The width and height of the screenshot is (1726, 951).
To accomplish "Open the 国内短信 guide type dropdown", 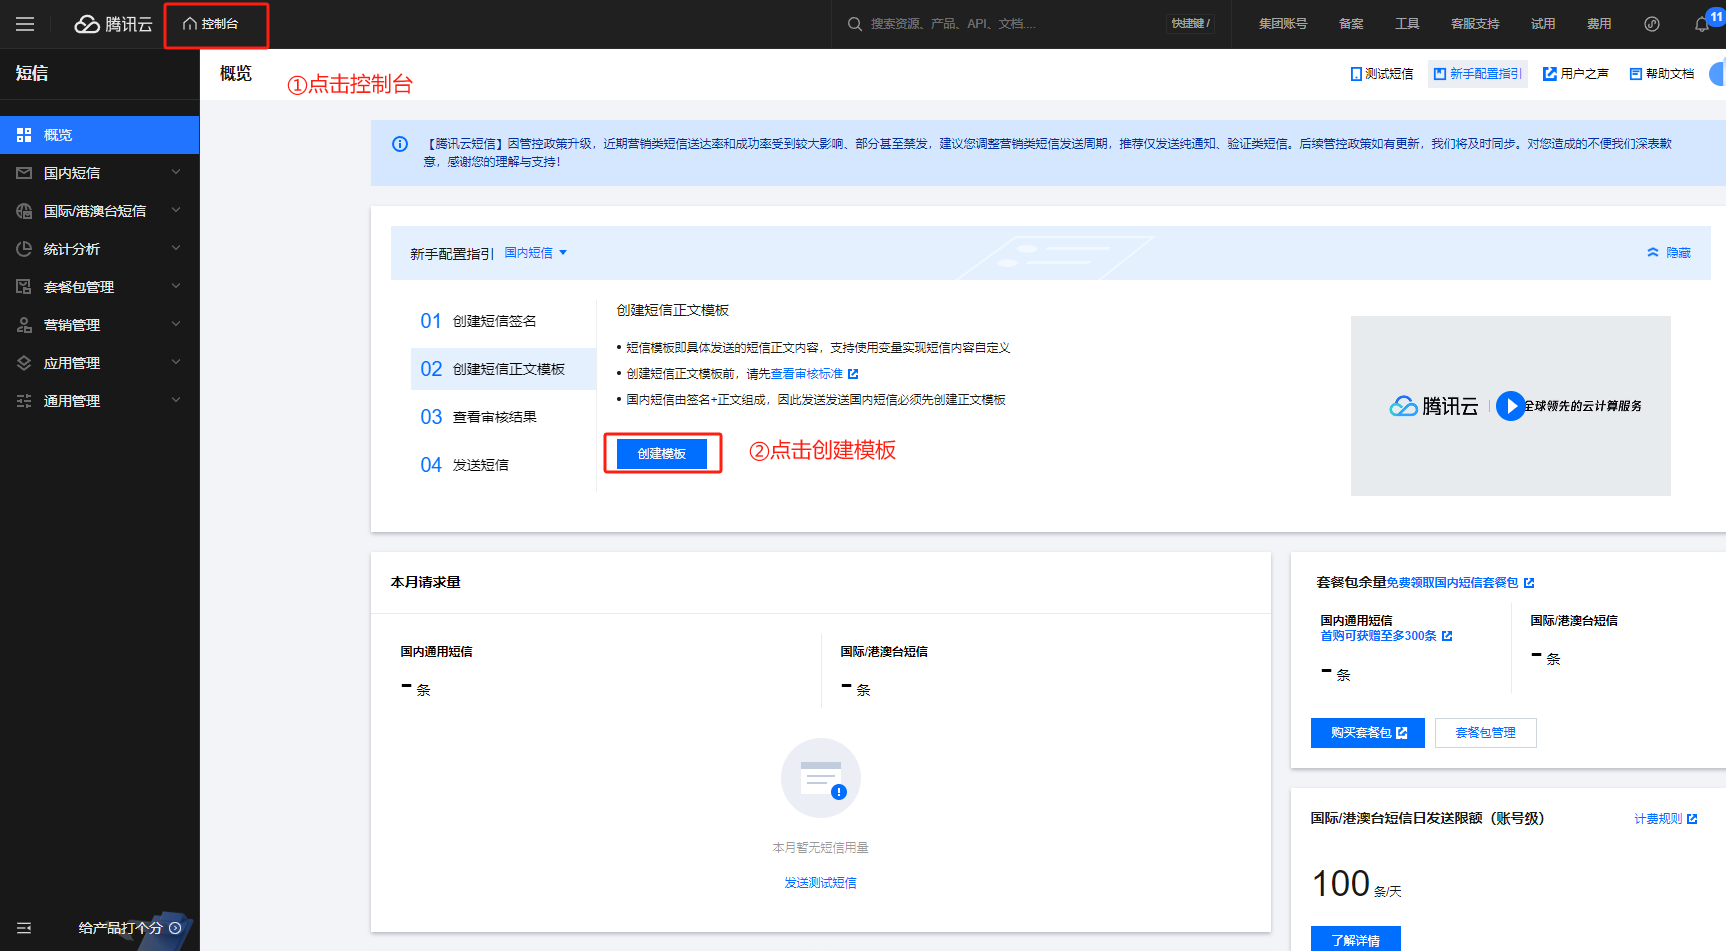I will click(x=535, y=253).
